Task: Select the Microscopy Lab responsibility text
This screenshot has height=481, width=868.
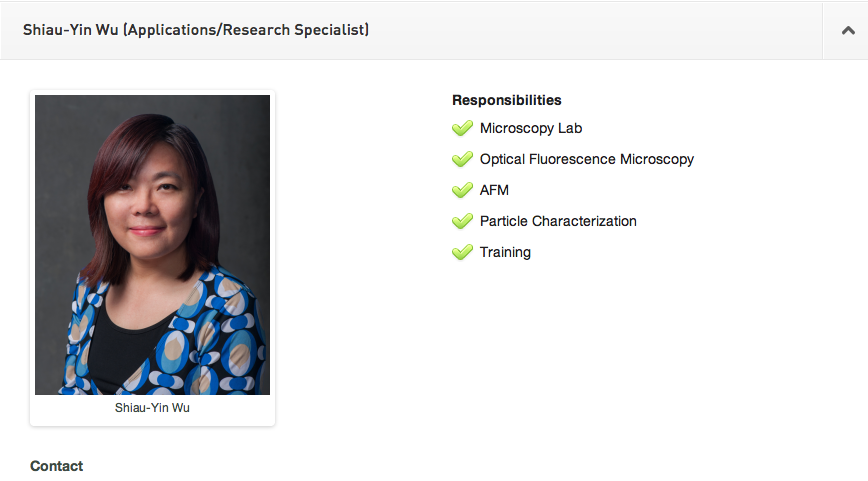Action: [x=530, y=128]
